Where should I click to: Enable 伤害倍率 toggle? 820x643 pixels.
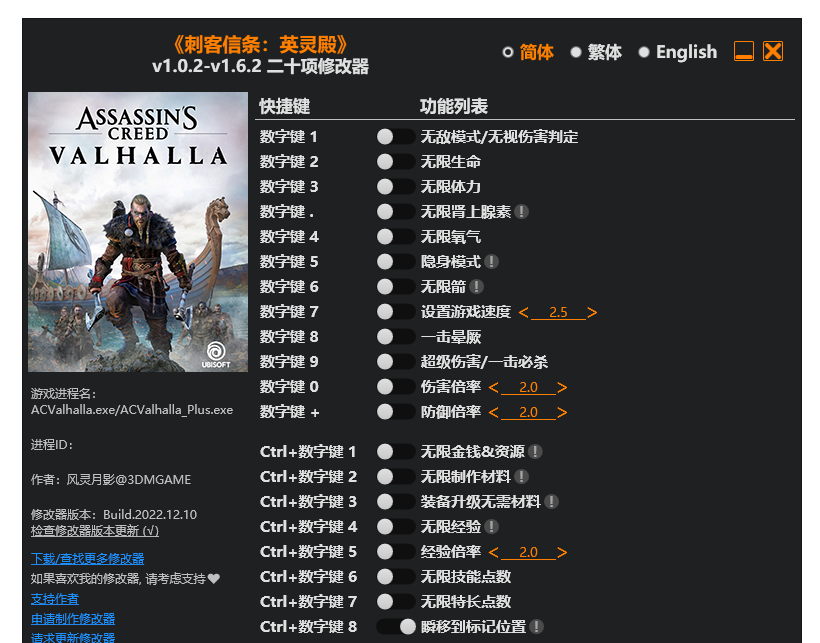[x=396, y=387]
